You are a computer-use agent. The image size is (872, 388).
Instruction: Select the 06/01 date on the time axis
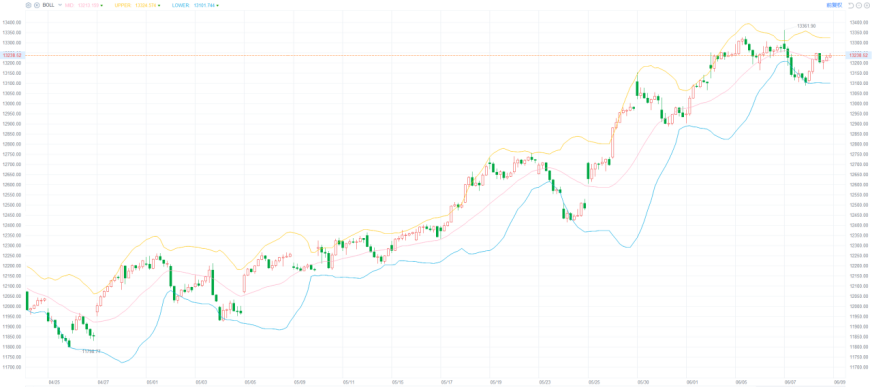point(692,382)
